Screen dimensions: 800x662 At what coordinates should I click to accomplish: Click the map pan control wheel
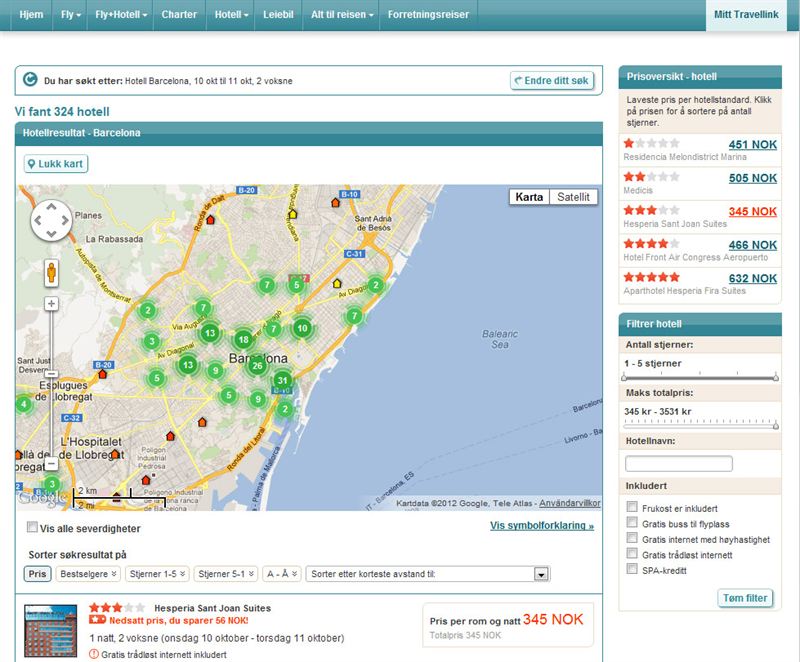click(51, 221)
